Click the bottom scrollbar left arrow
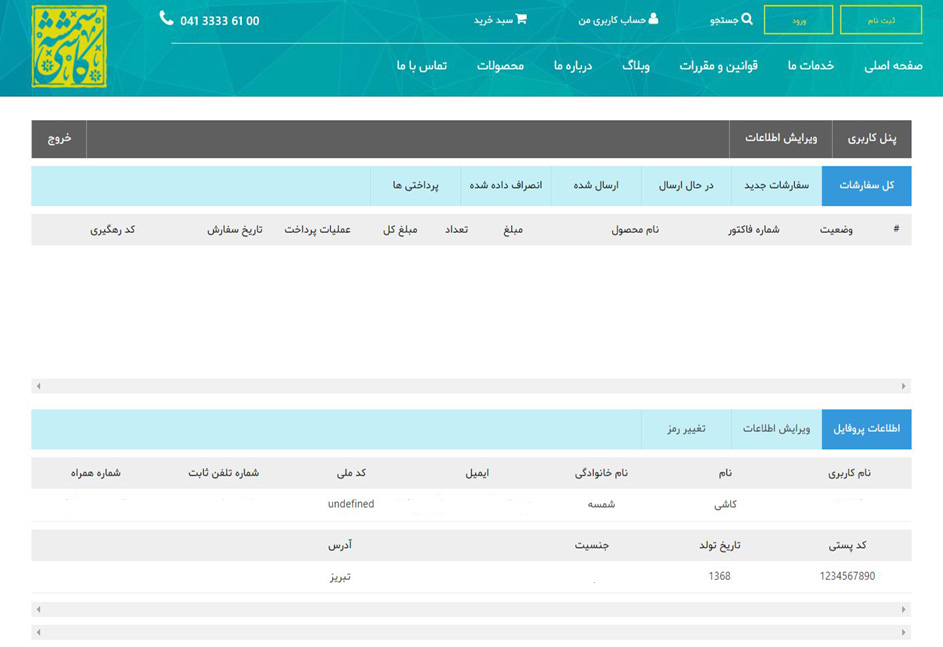Viewport: 943px width, 647px height. click(38, 632)
